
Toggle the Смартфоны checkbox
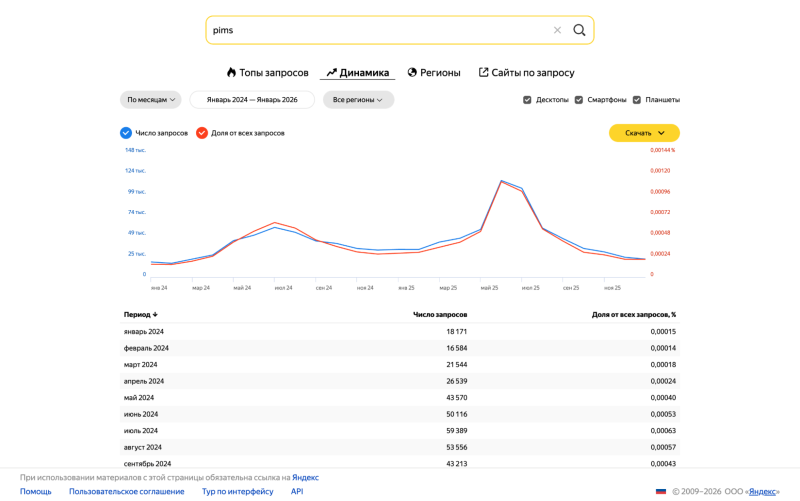point(579,99)
